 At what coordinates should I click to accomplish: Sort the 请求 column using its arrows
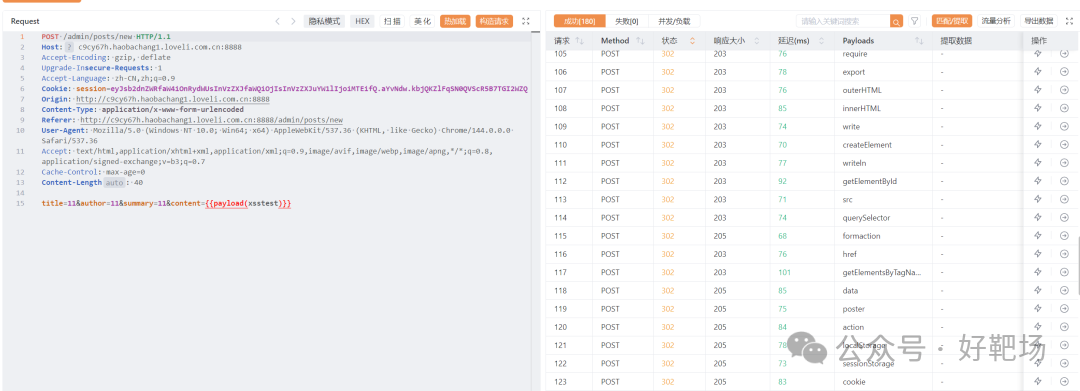coord(579,41)
